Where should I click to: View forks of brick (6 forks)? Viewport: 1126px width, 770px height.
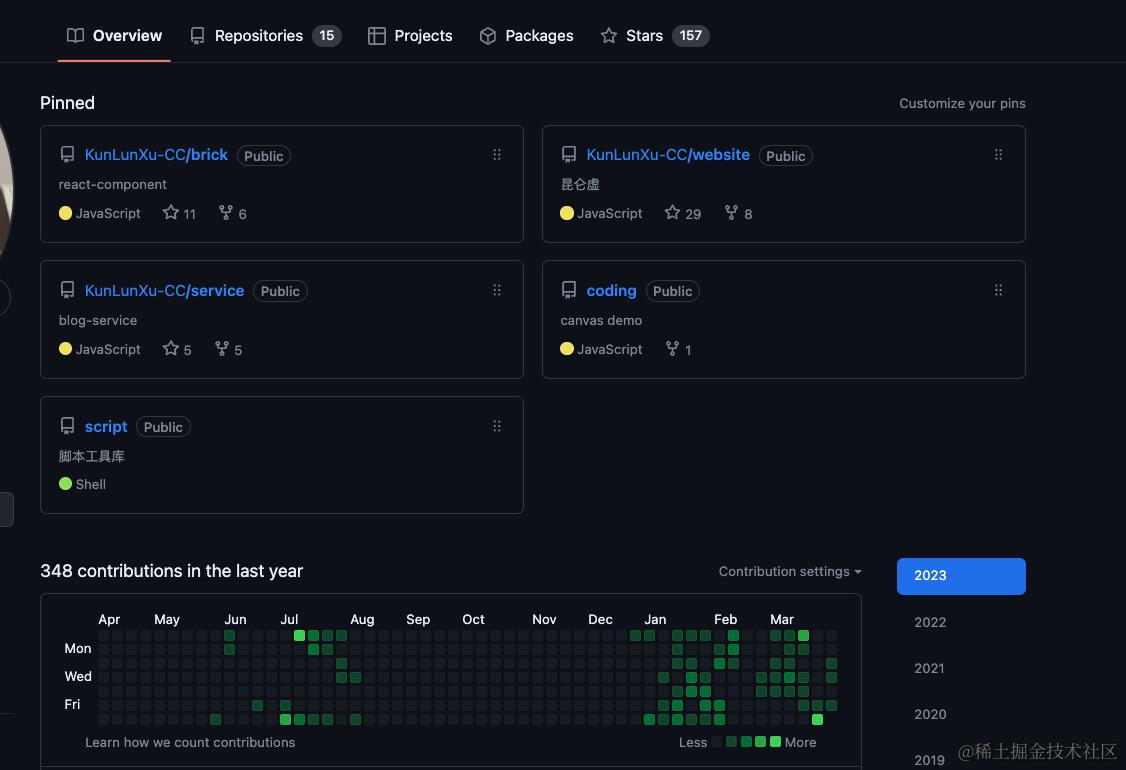[233, 213]
